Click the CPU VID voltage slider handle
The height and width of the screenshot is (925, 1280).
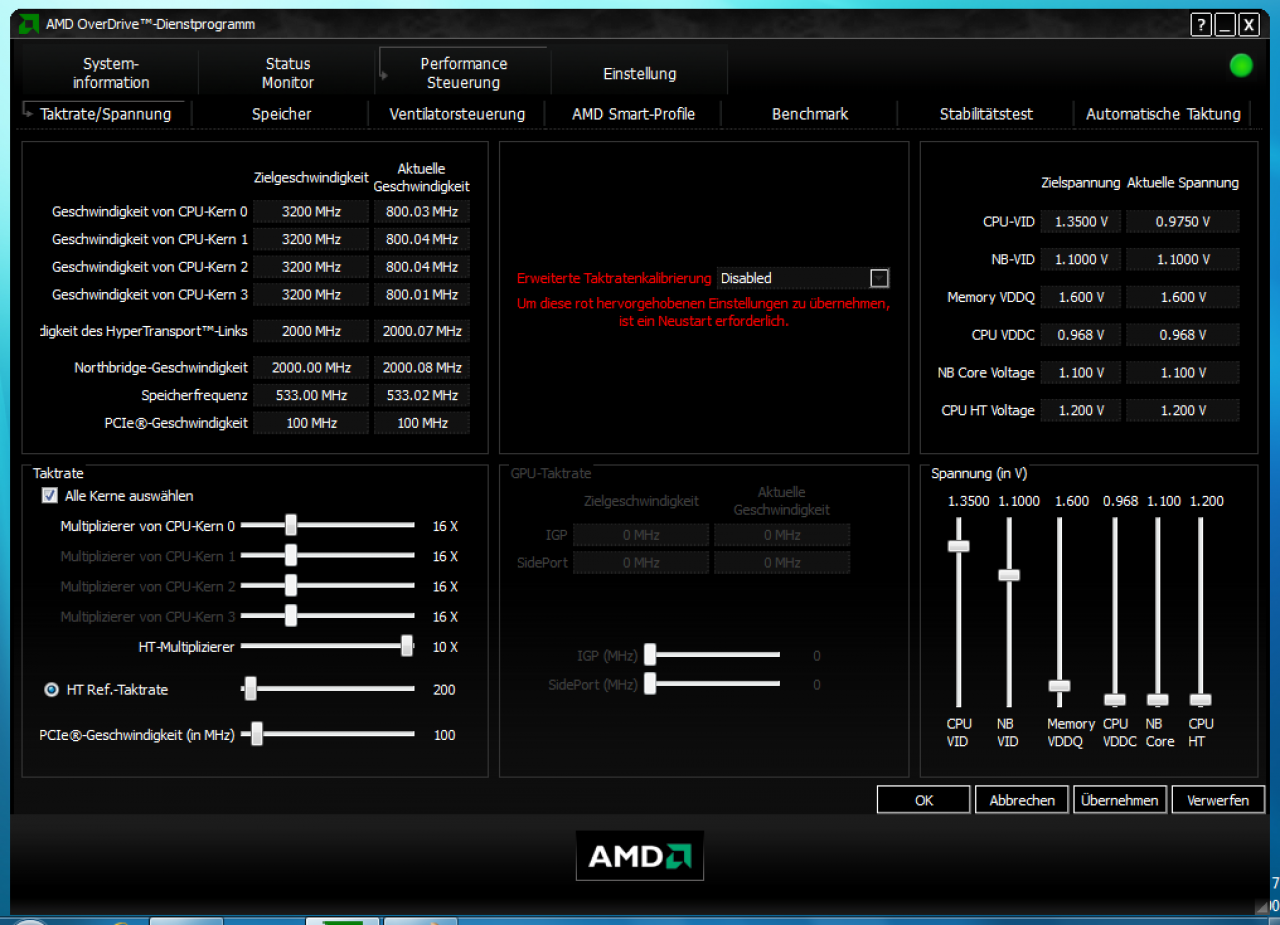tap(959, 546)
